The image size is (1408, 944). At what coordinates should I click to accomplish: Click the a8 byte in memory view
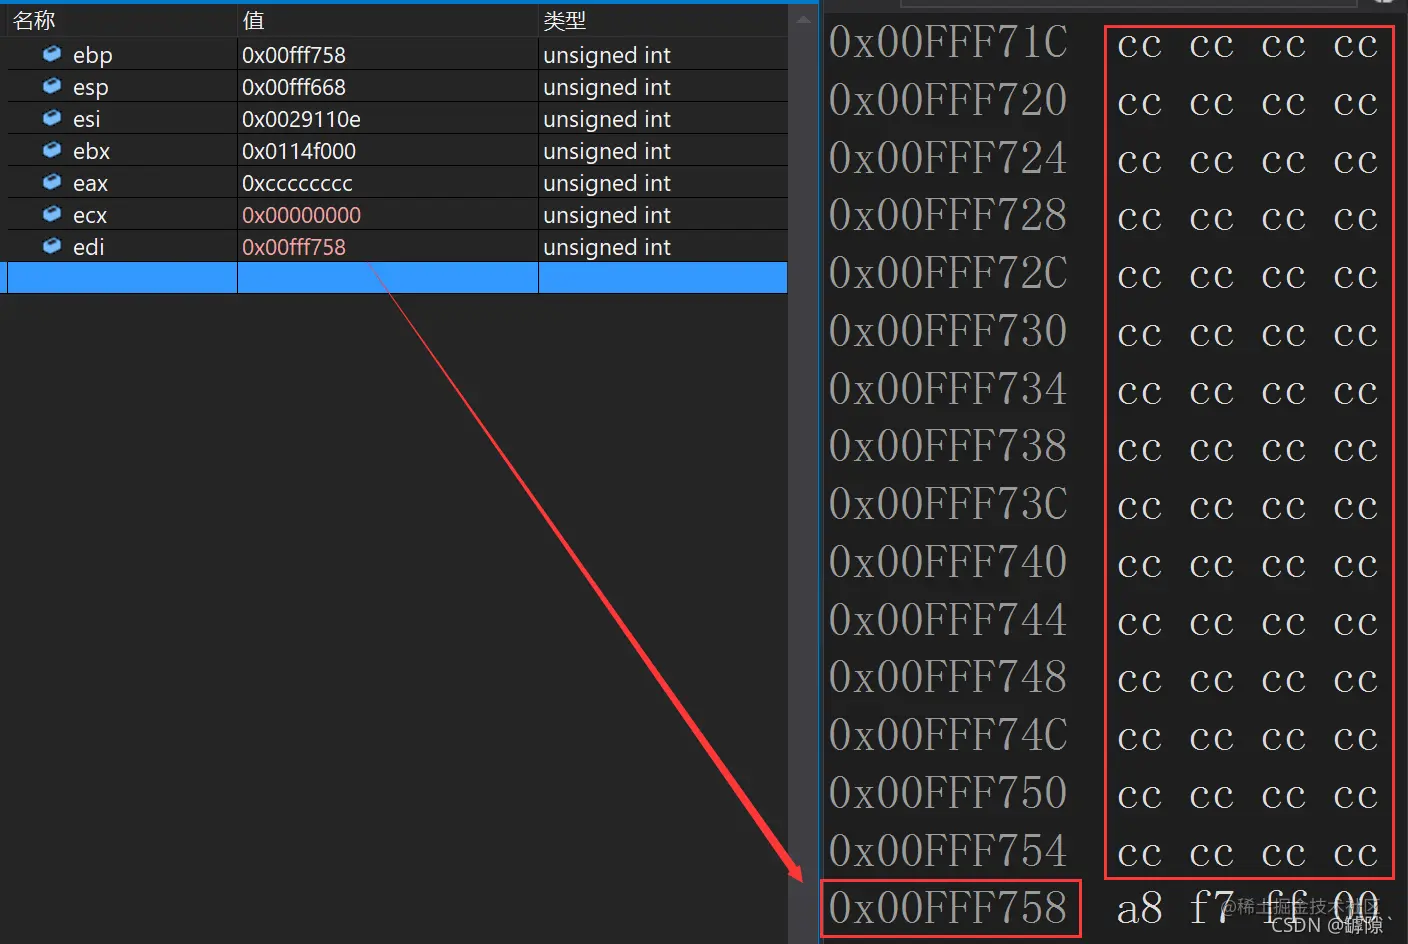point(1140,909)
